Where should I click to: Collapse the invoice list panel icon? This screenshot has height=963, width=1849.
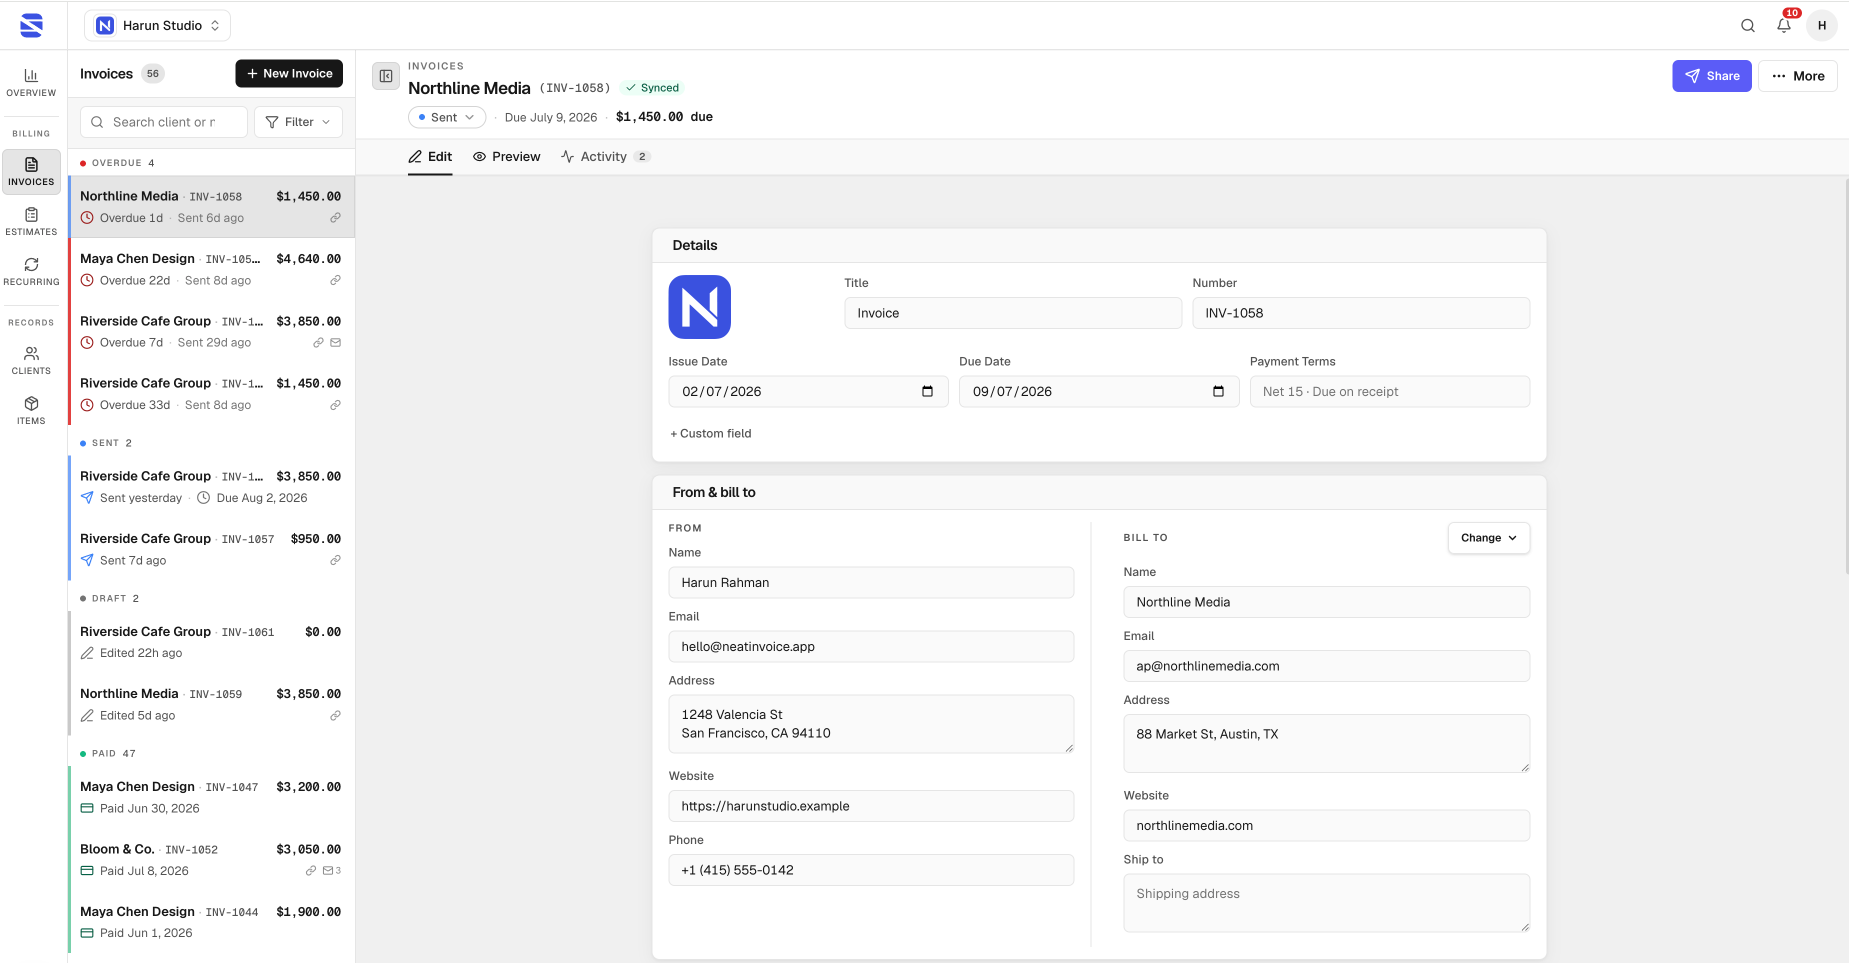point(386,76)
